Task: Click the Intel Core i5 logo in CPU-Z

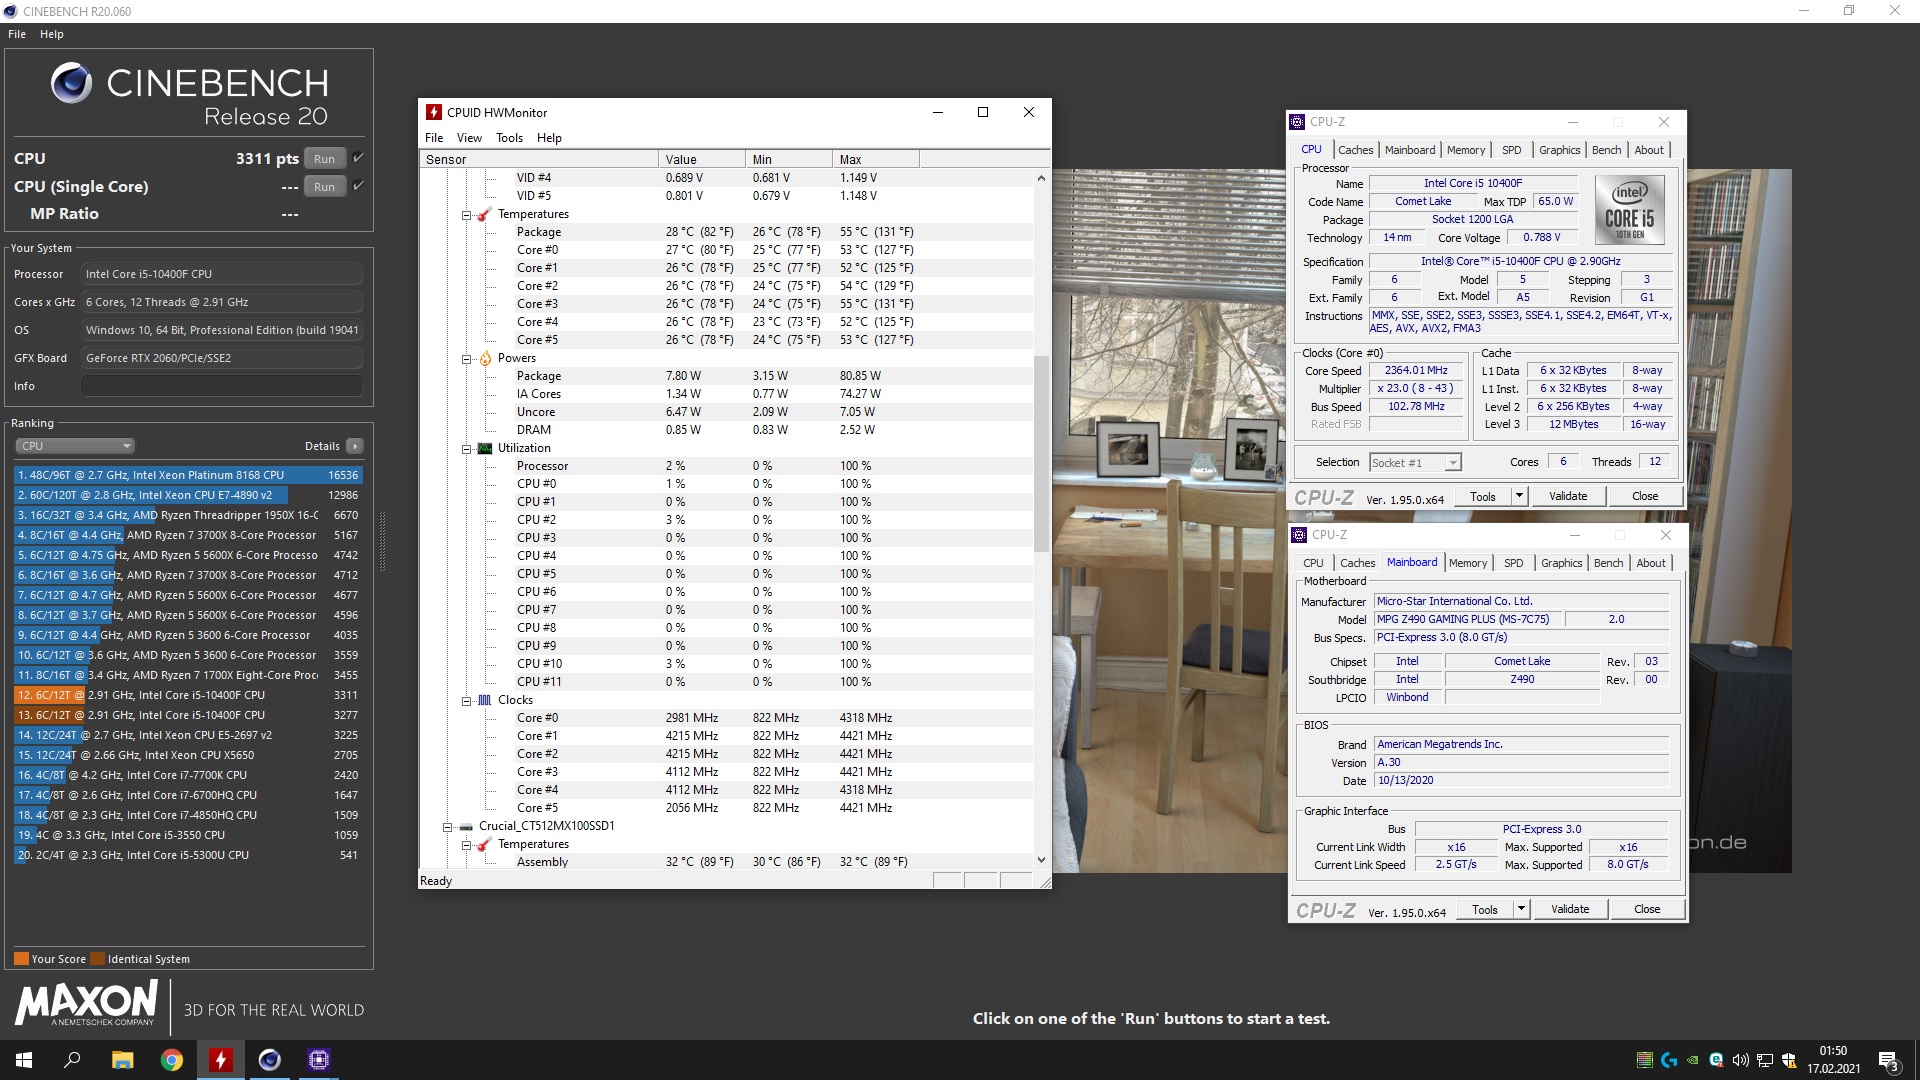Action: [x=1629, y=210]
